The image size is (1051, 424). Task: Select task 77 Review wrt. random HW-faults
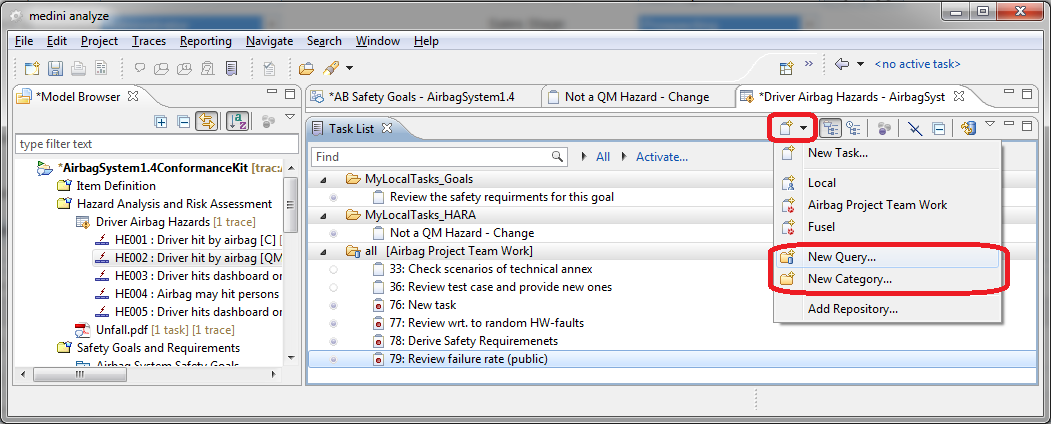pos(488,323)
